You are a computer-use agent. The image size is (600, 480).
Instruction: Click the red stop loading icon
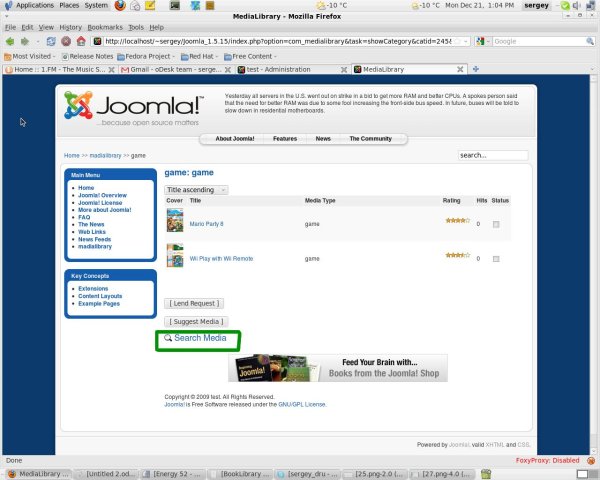[66, 41]
